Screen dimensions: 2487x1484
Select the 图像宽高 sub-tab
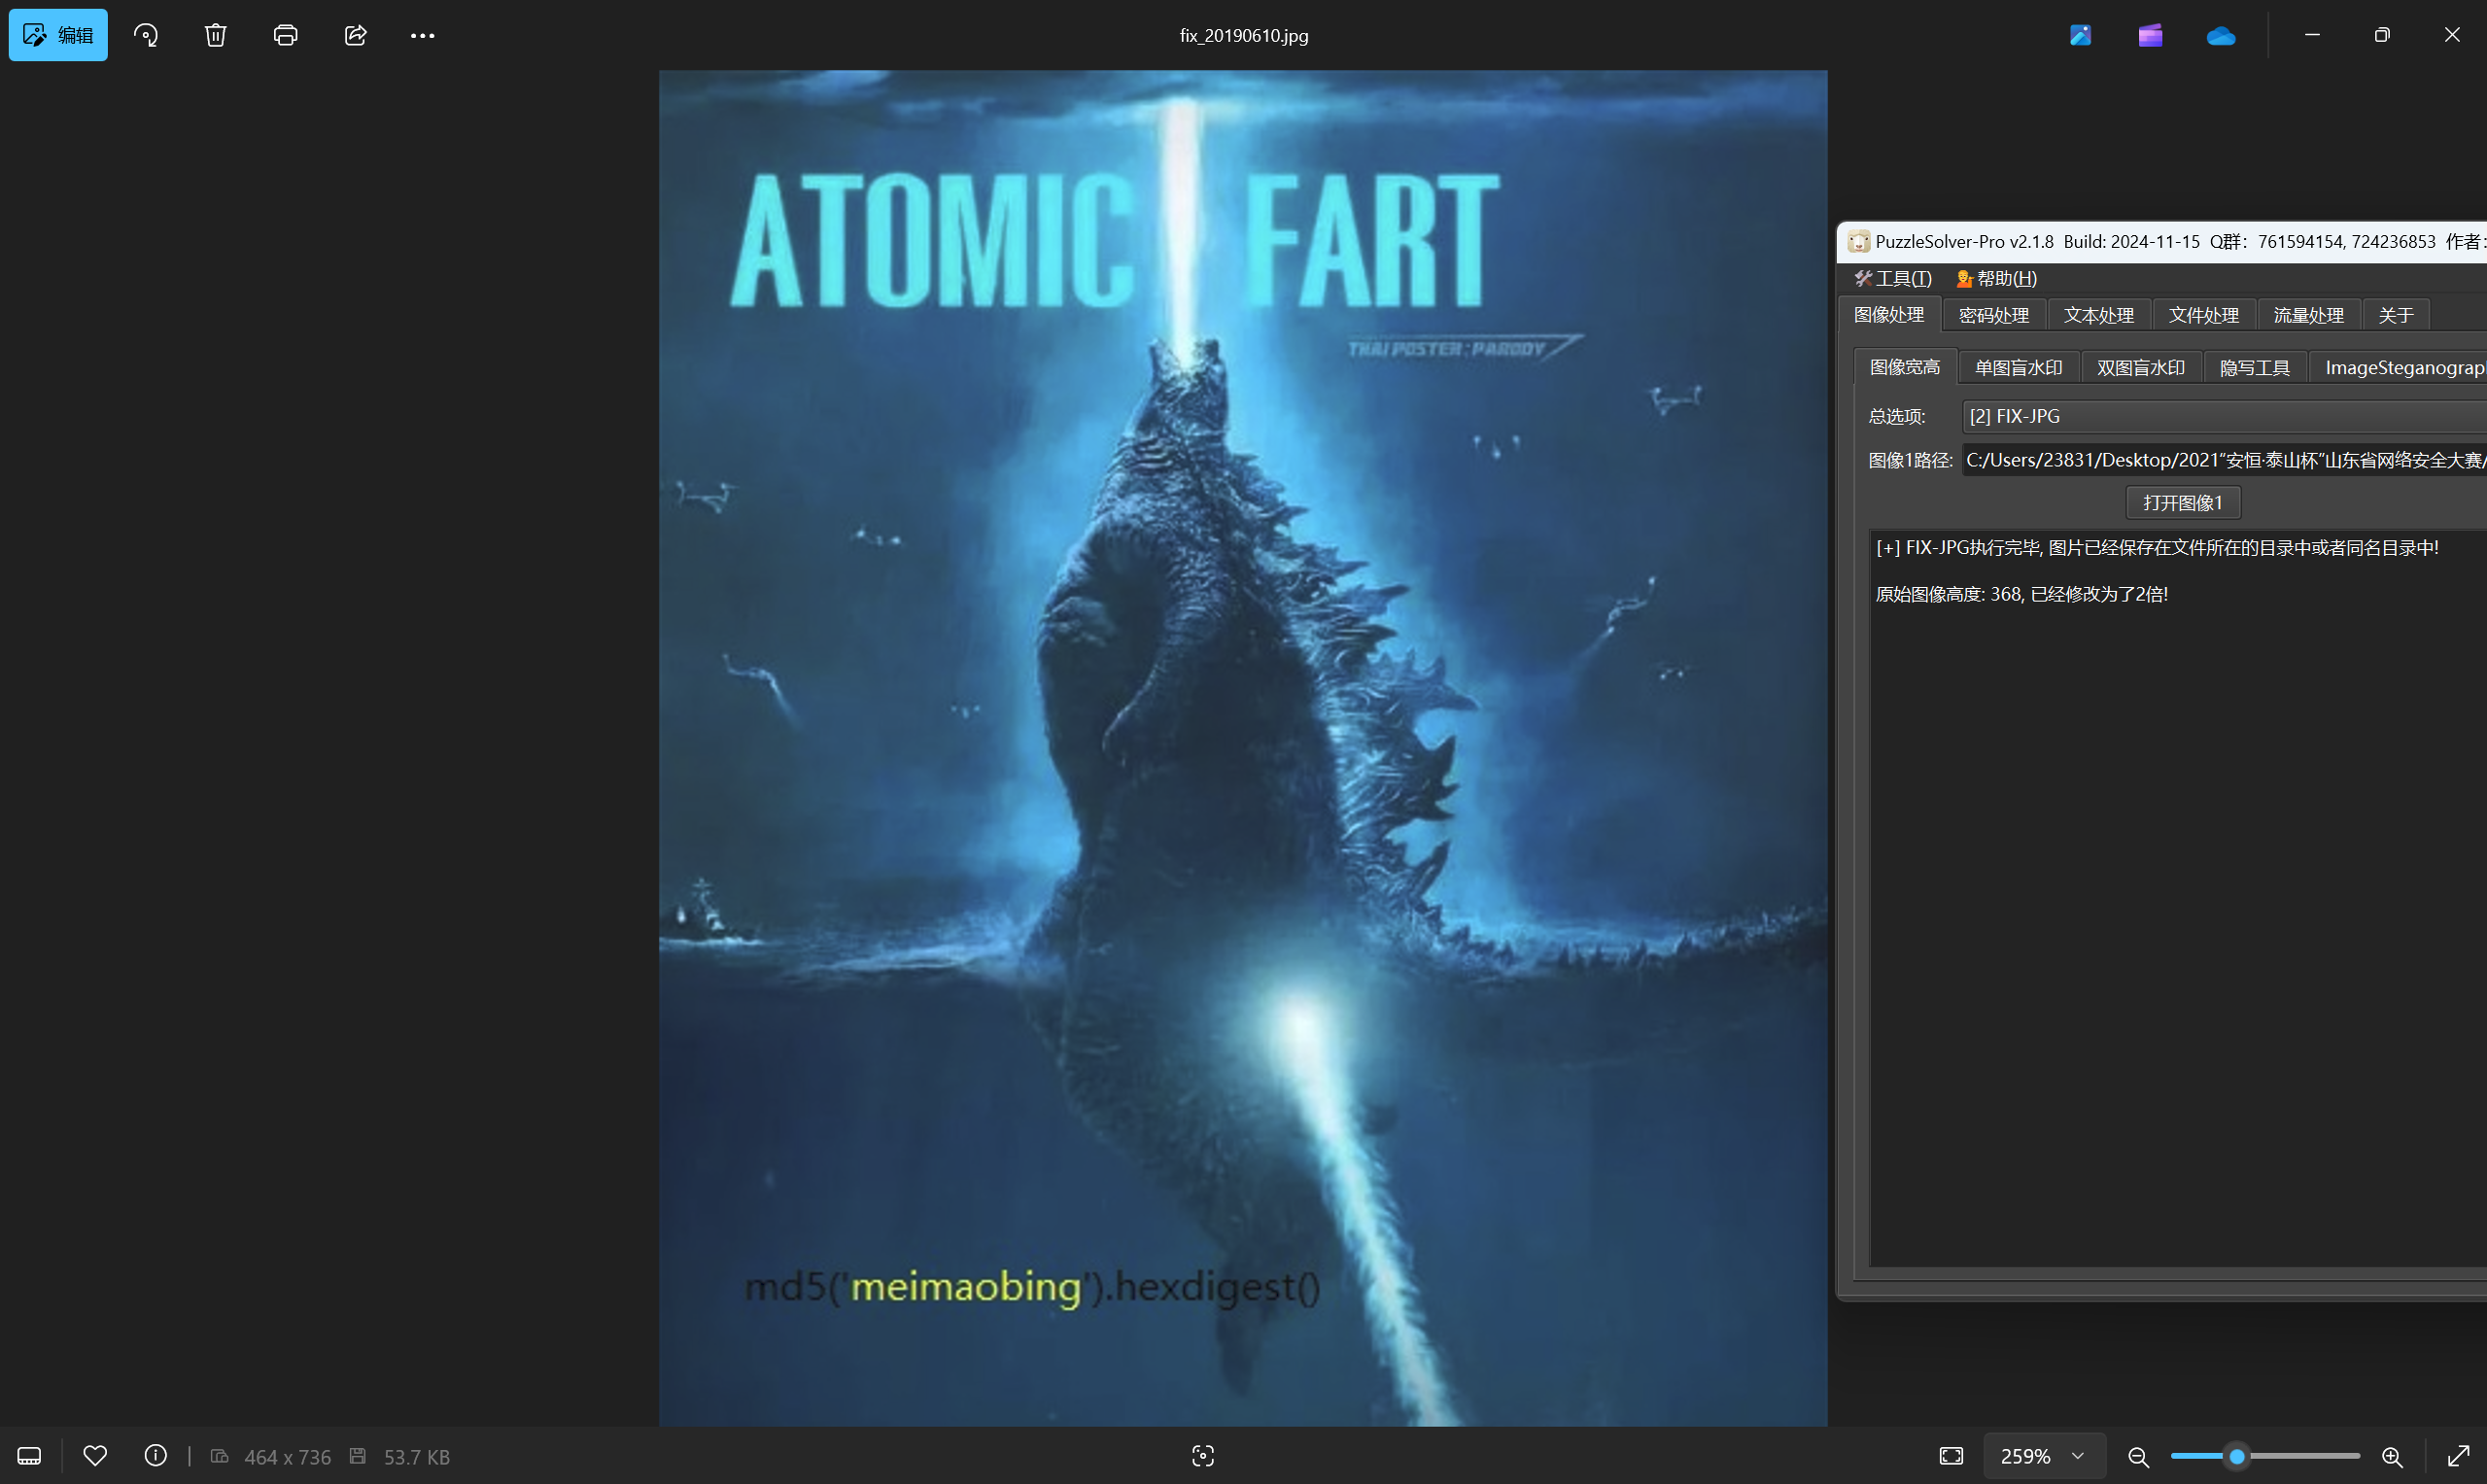[x=1905, y=367]
